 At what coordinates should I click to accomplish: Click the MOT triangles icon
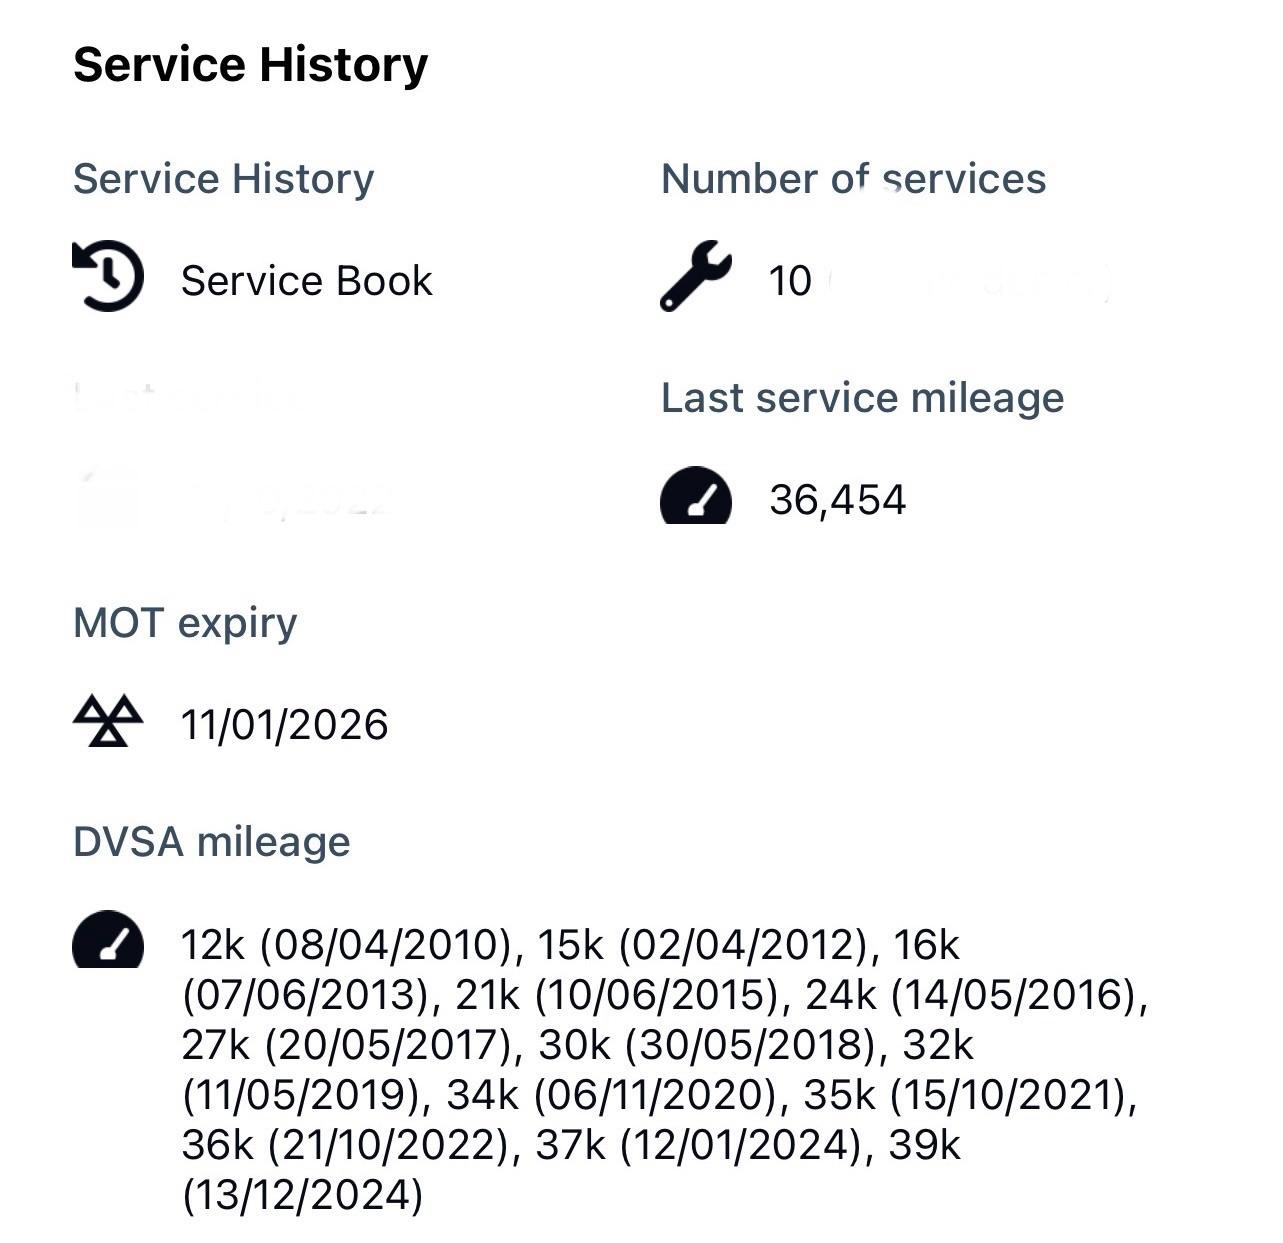pyautogui.click(x=108, y=722)
